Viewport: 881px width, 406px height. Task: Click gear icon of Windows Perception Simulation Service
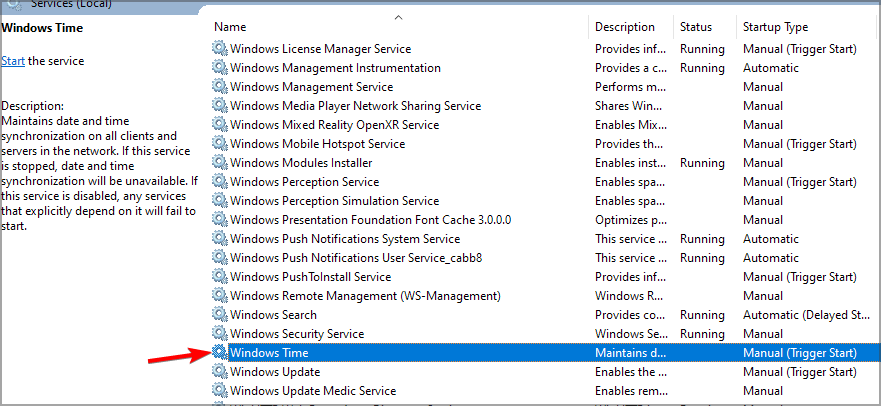coord(219,200)
